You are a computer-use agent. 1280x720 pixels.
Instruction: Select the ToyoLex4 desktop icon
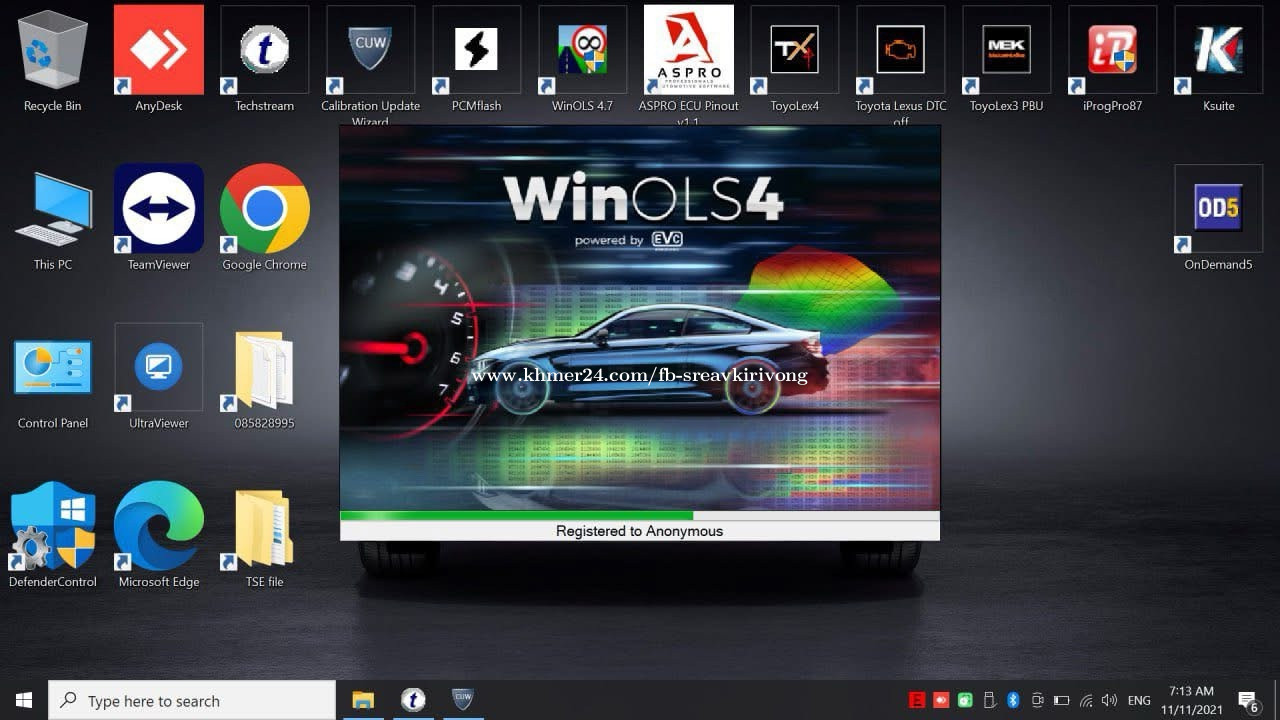[x=795, y=61]
